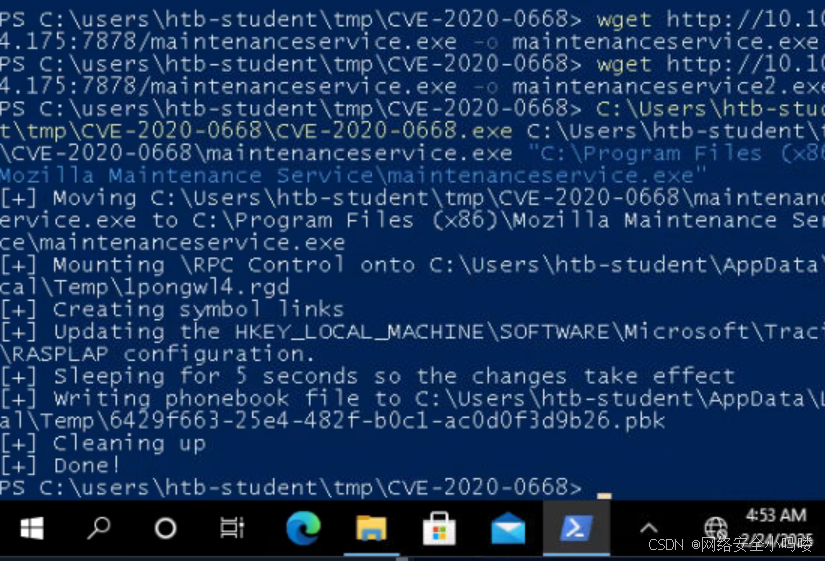Click 'Writing phonebook file' output line
825x561 pixels.
pos(412,399)
